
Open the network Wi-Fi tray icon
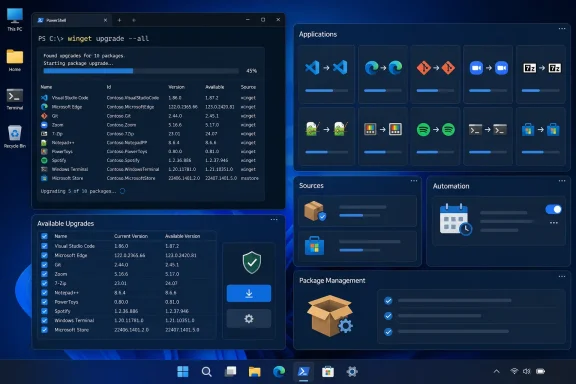(514, 372)
